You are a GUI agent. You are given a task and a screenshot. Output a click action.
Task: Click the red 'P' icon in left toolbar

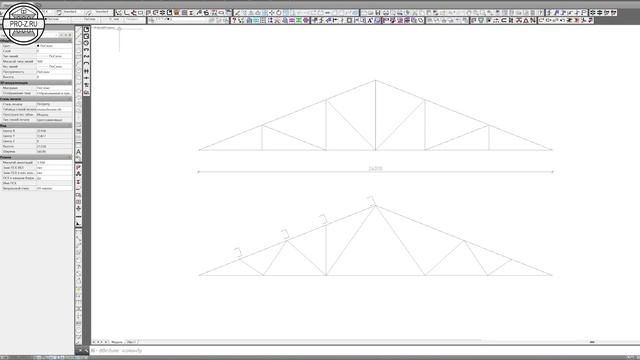(78, 167)
